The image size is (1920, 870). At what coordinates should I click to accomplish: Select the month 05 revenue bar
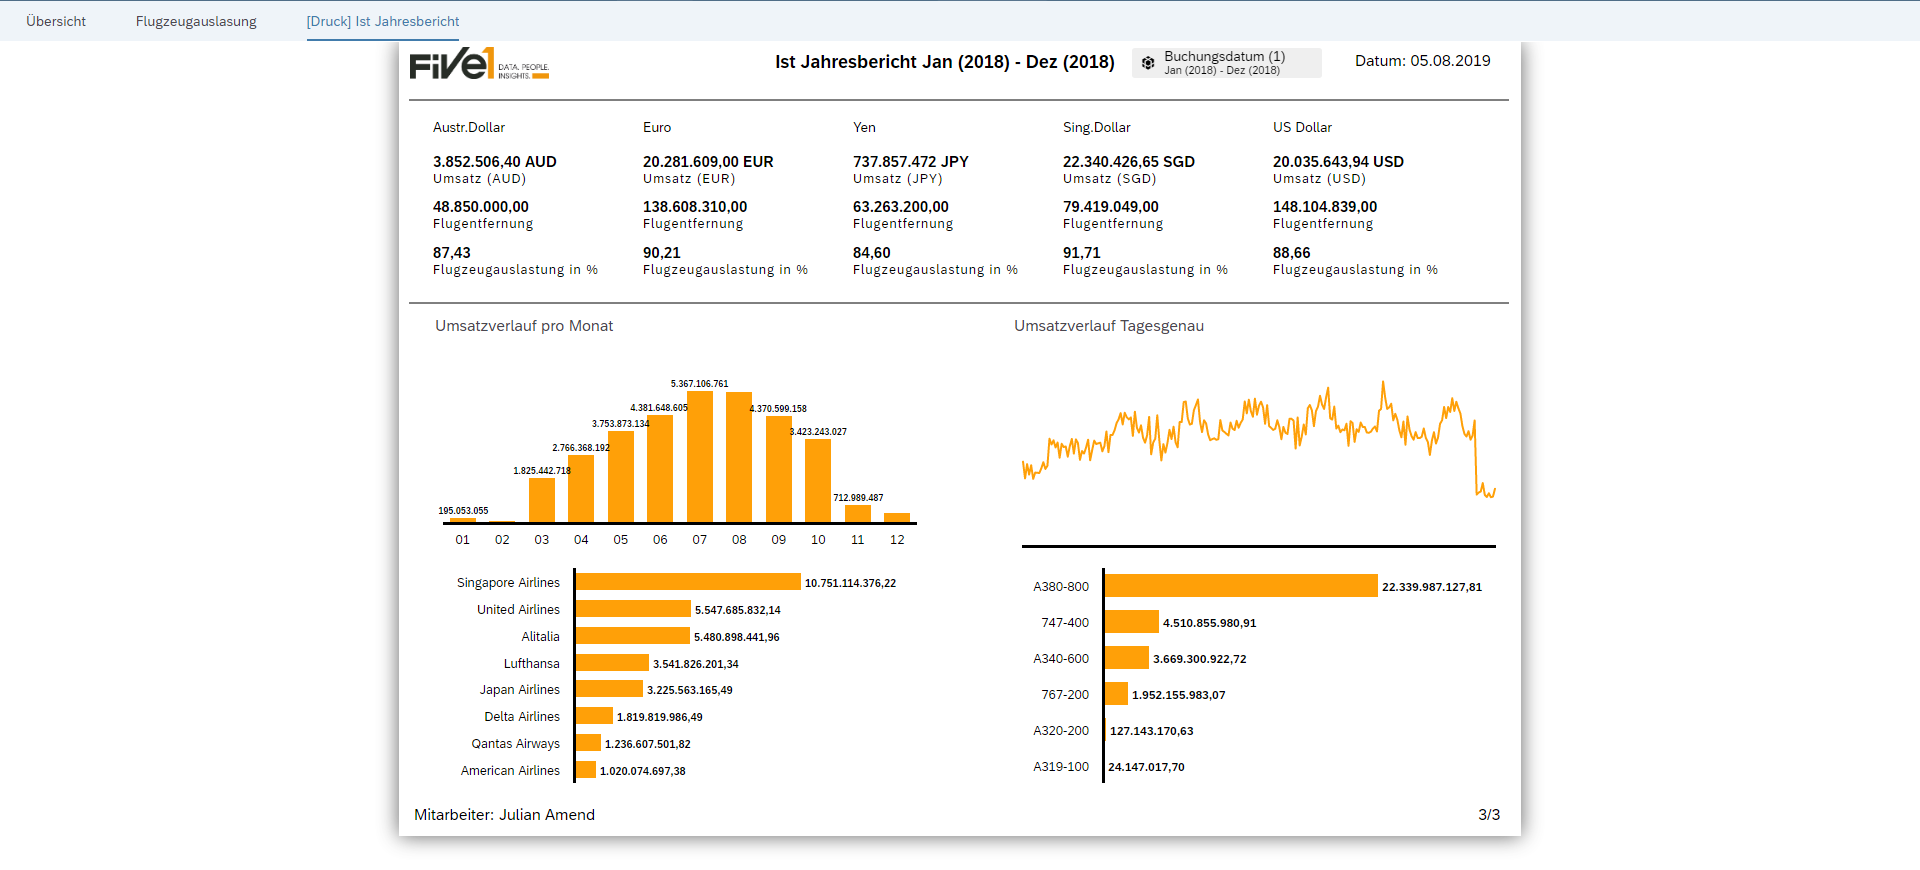(x=621, y=477)
